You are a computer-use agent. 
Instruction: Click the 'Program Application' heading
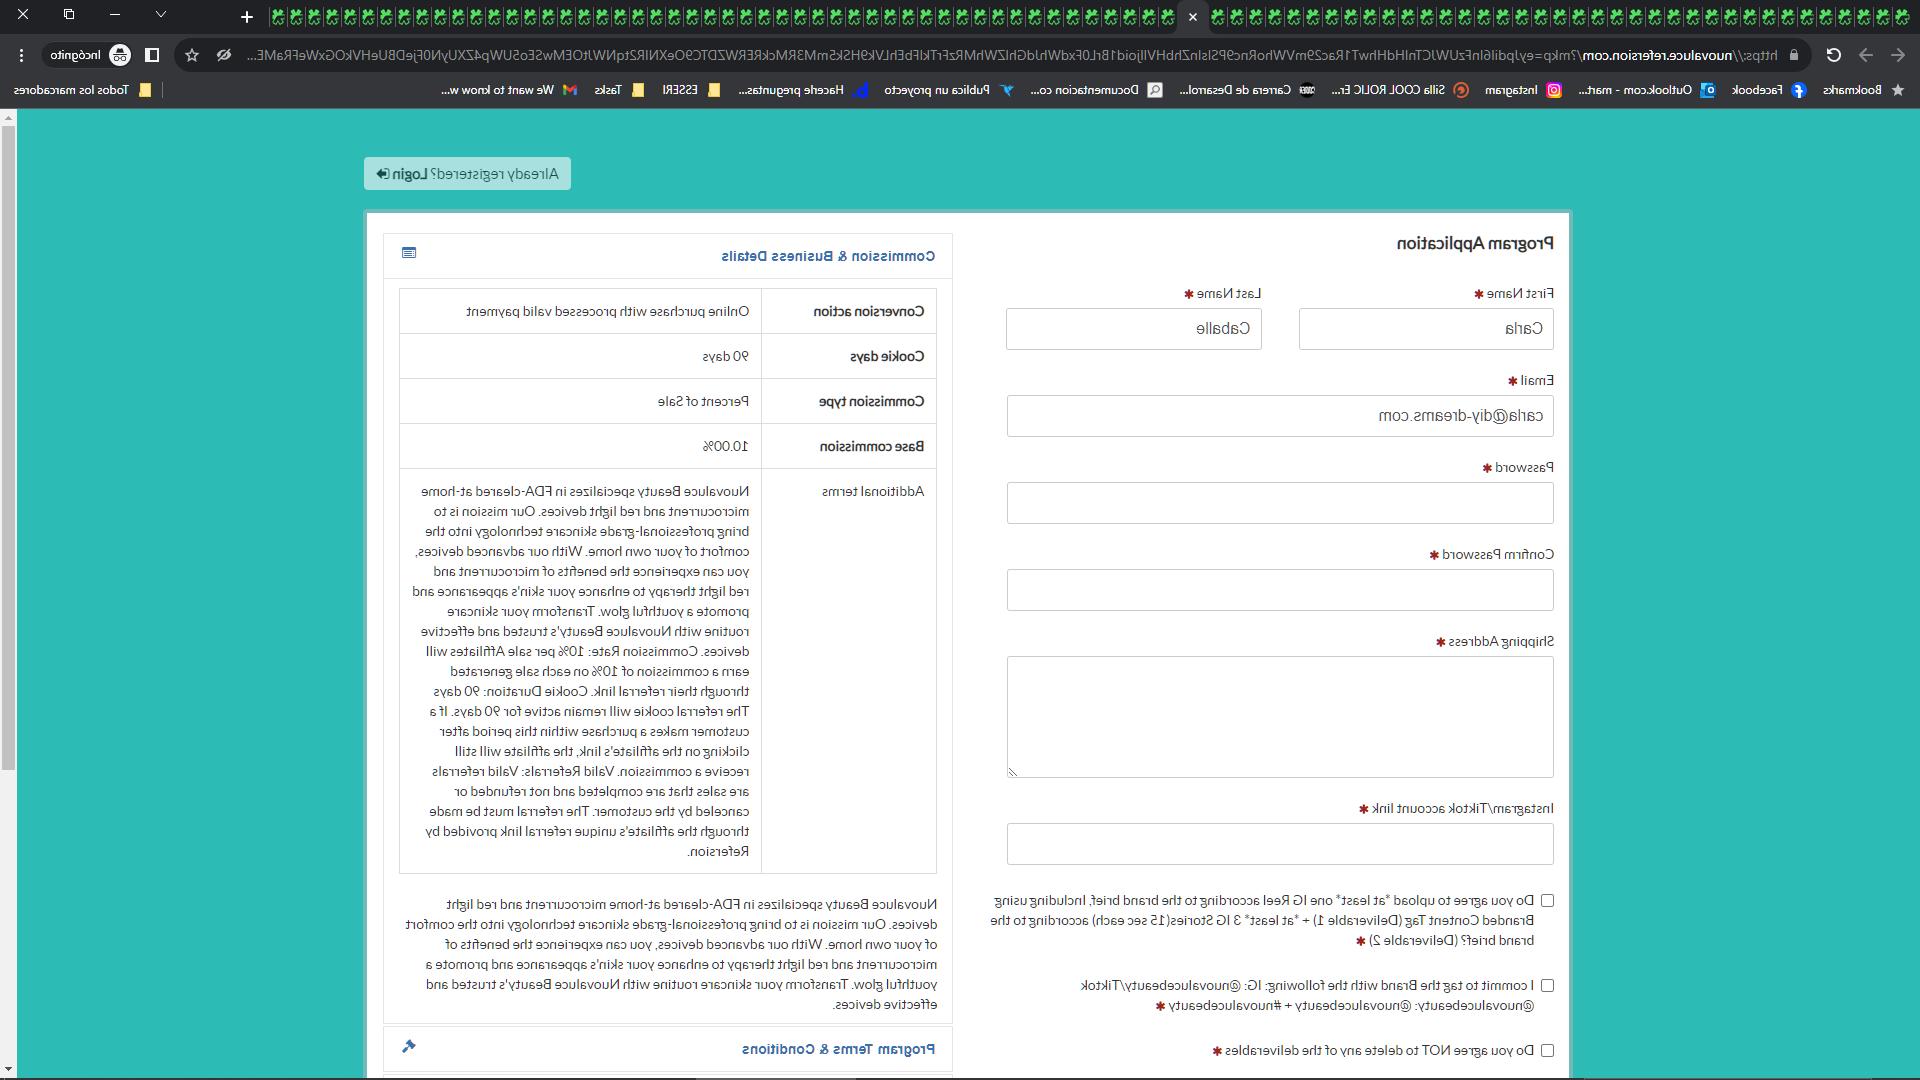coord(1475,243)
